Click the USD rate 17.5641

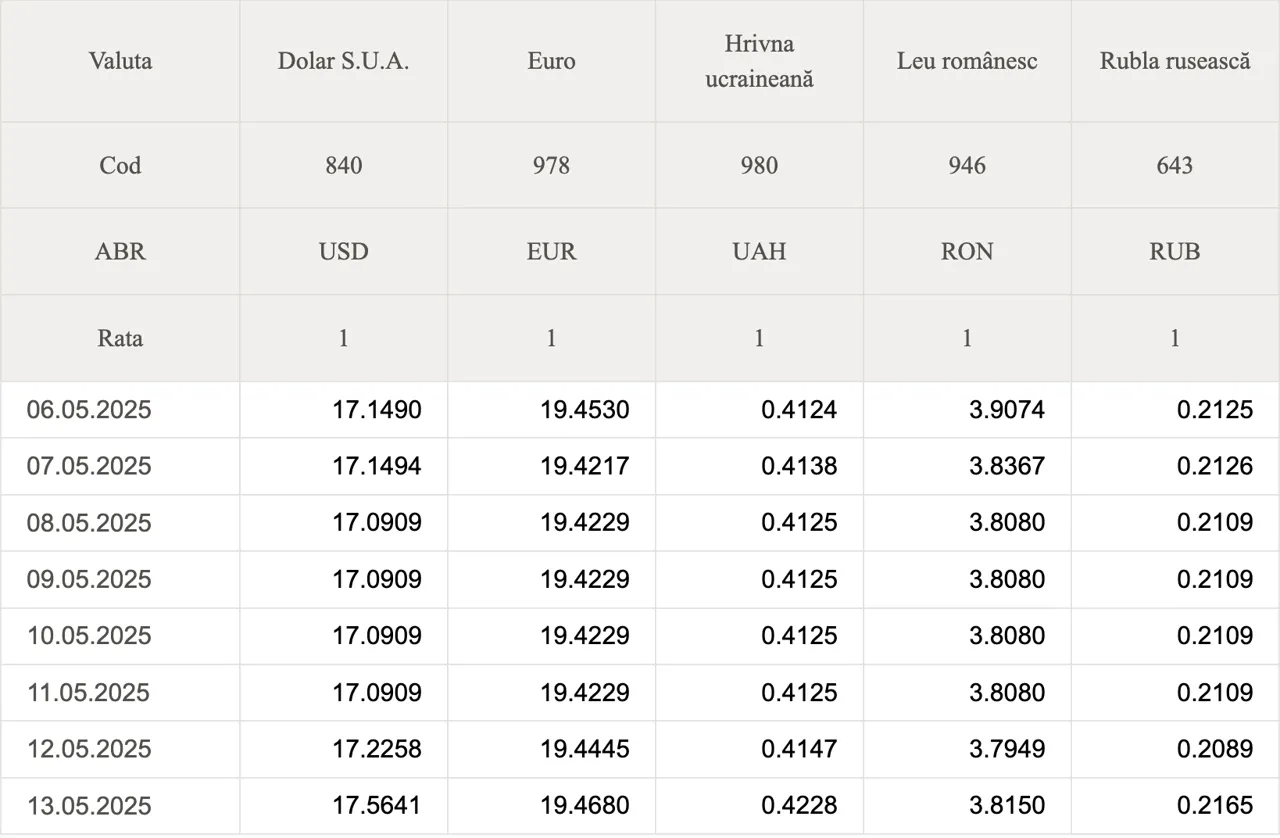pos(377,806)
